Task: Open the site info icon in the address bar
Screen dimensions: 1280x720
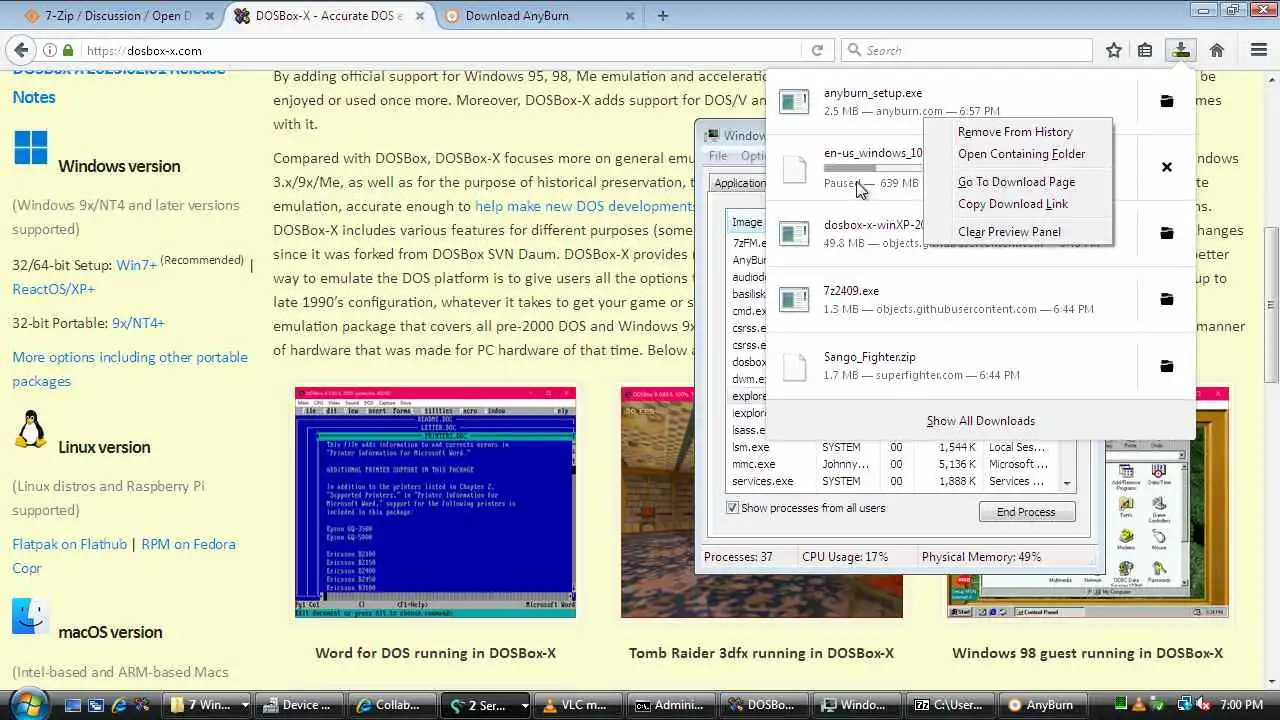Action: pos(49,50)
